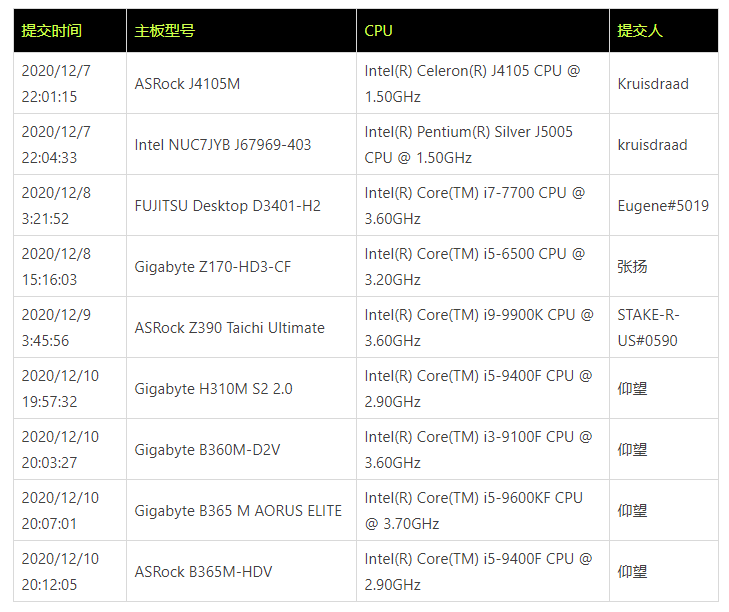The image size is (729, 612).
Task: Click Gigabyte H310M S2 2.0 cell
Action: click(x=241, y=388)
